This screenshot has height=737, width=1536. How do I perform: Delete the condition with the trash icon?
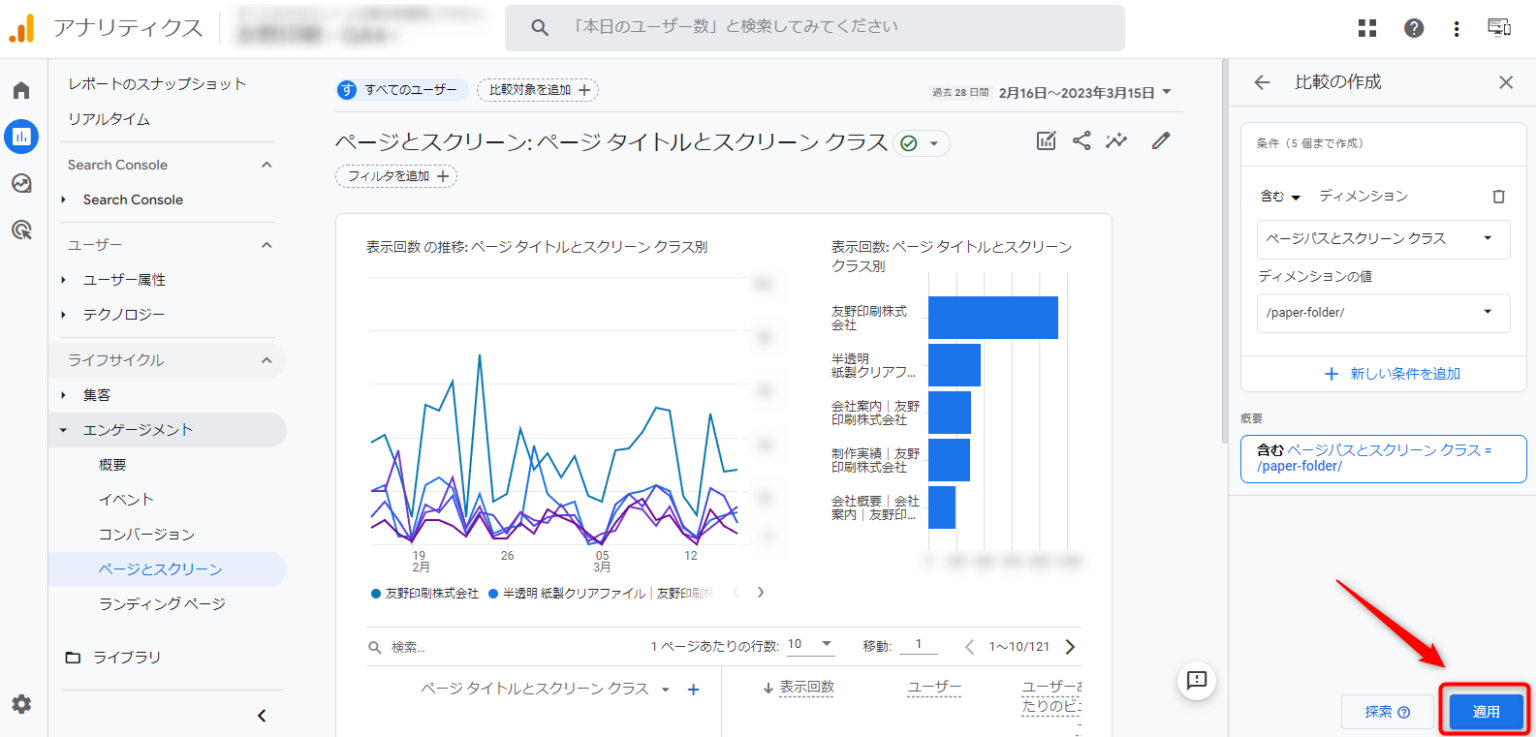tap(1498, 196)
